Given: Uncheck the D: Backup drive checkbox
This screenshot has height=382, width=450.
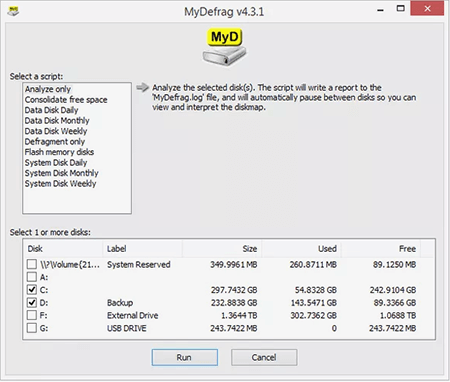Looking at the screenshot, I should point(32,302).
